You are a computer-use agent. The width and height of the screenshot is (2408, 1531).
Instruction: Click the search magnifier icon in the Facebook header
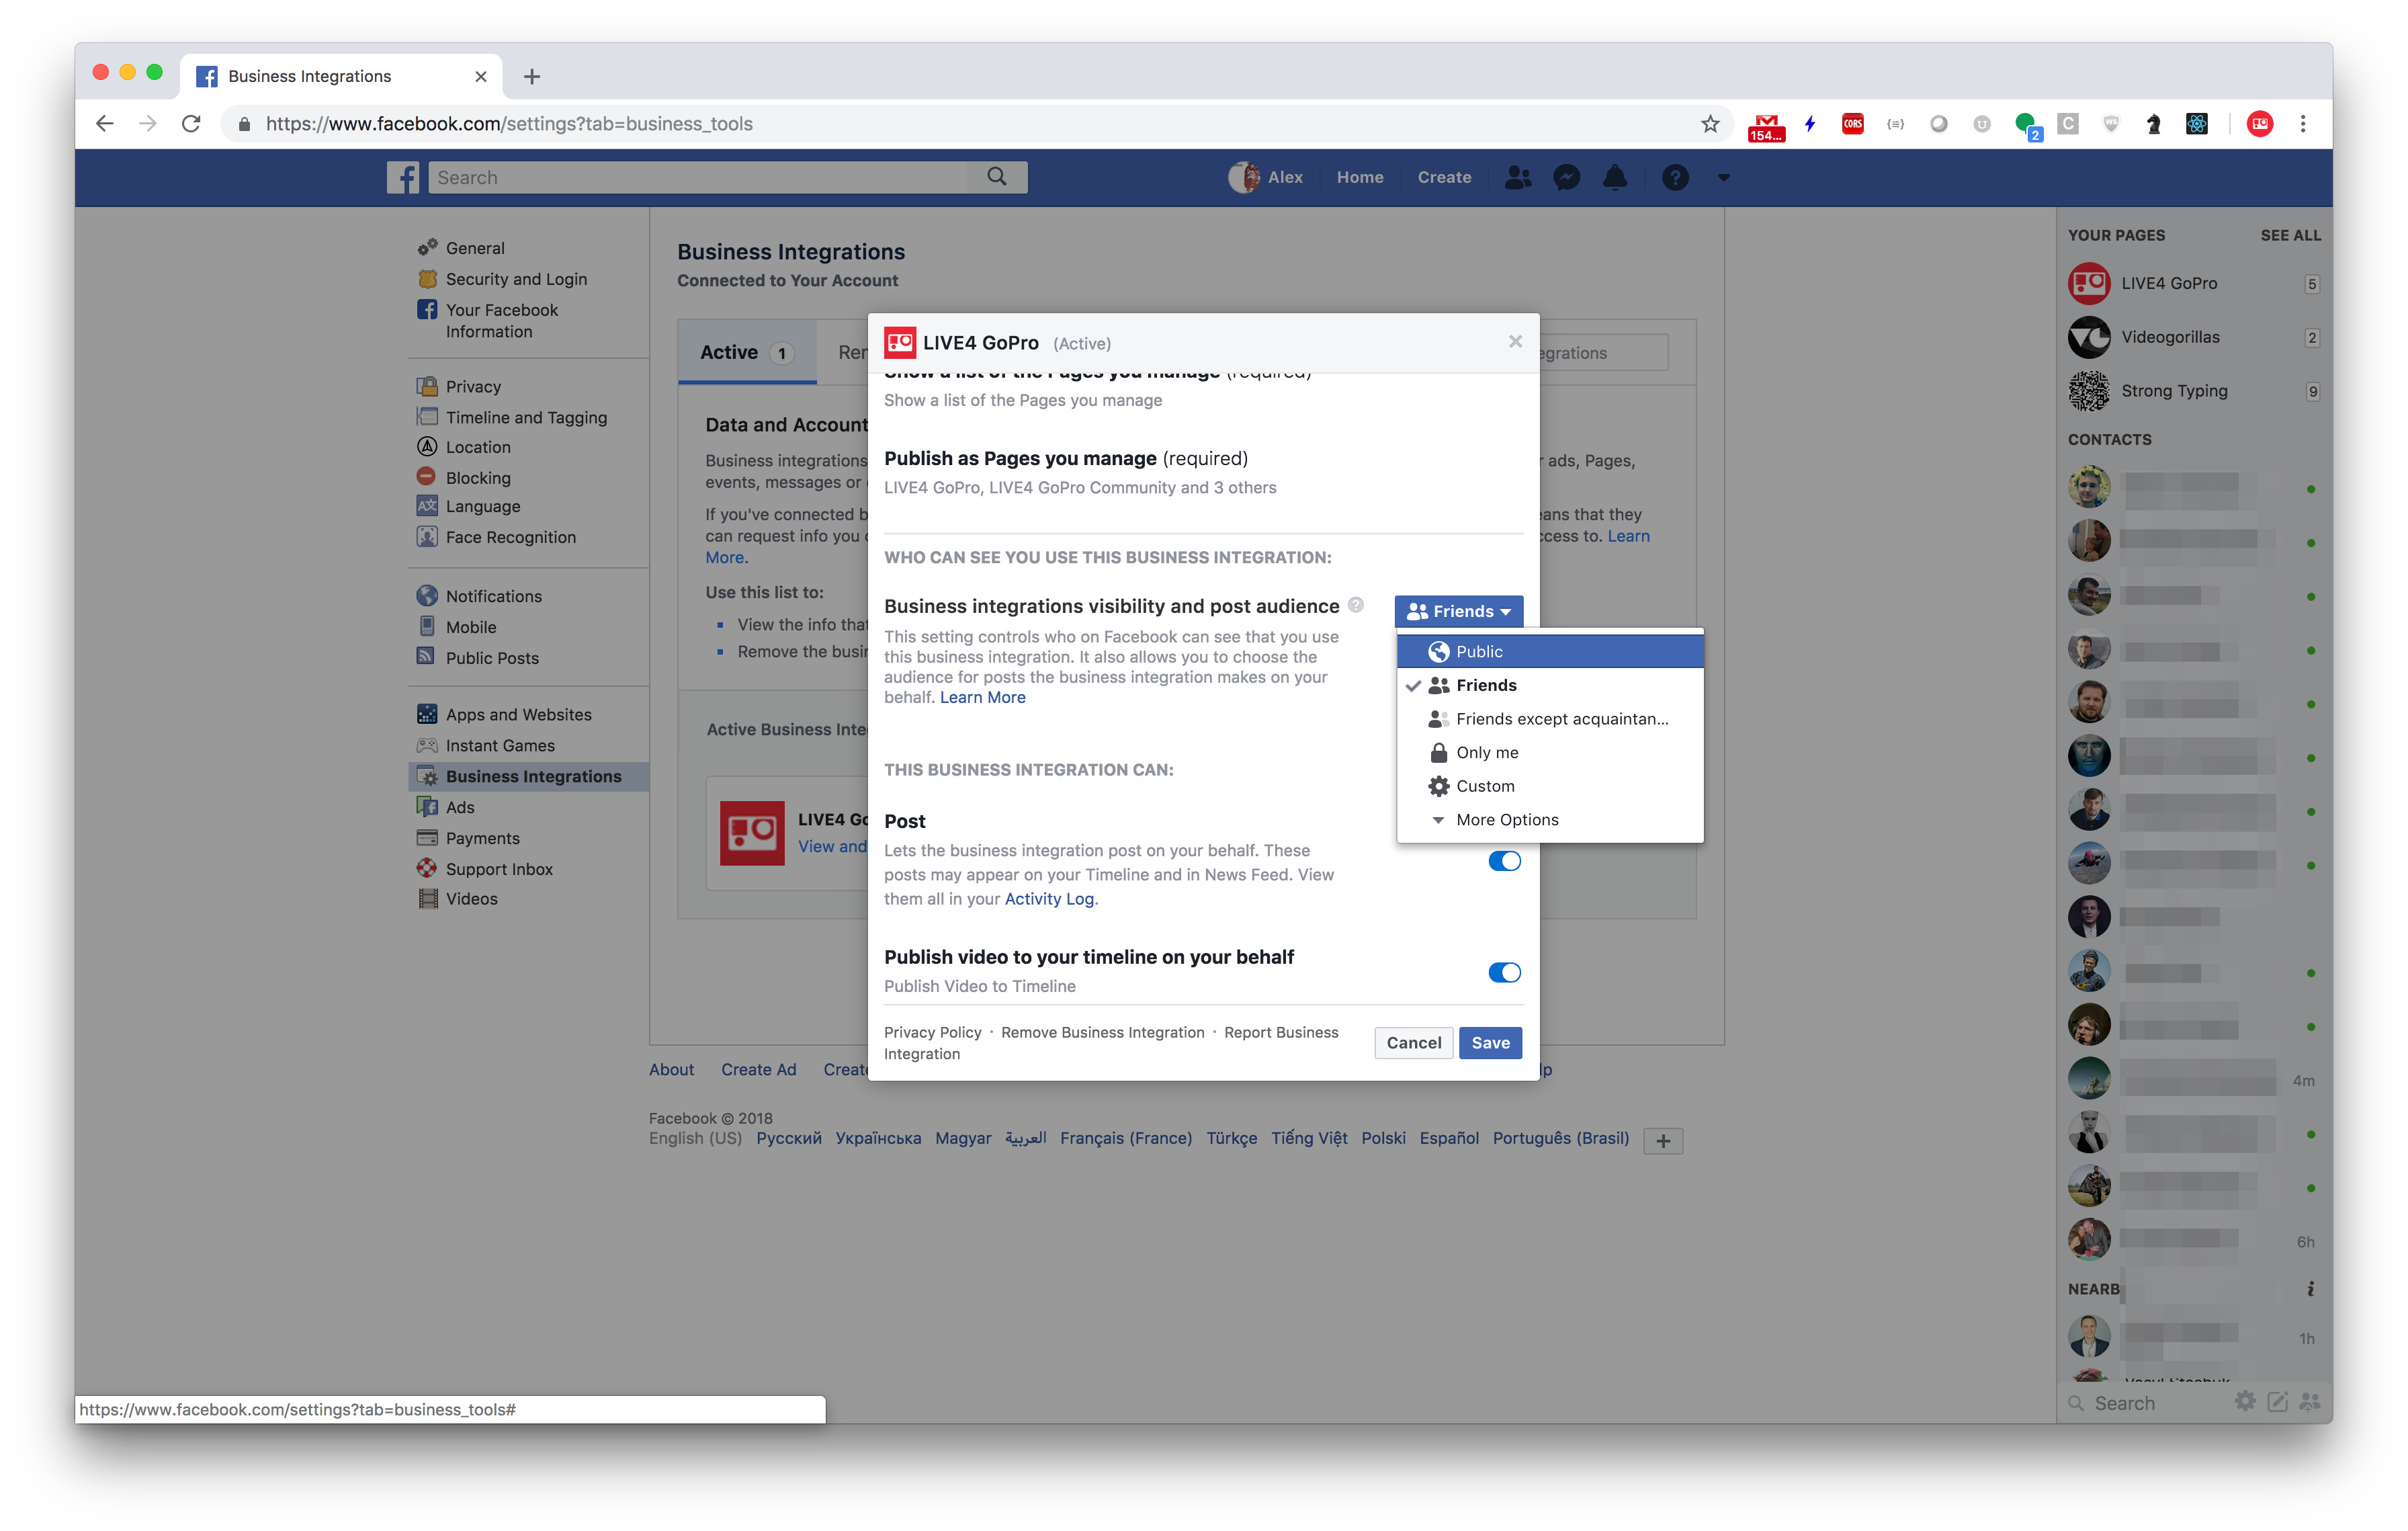click(x=996, y=176)
